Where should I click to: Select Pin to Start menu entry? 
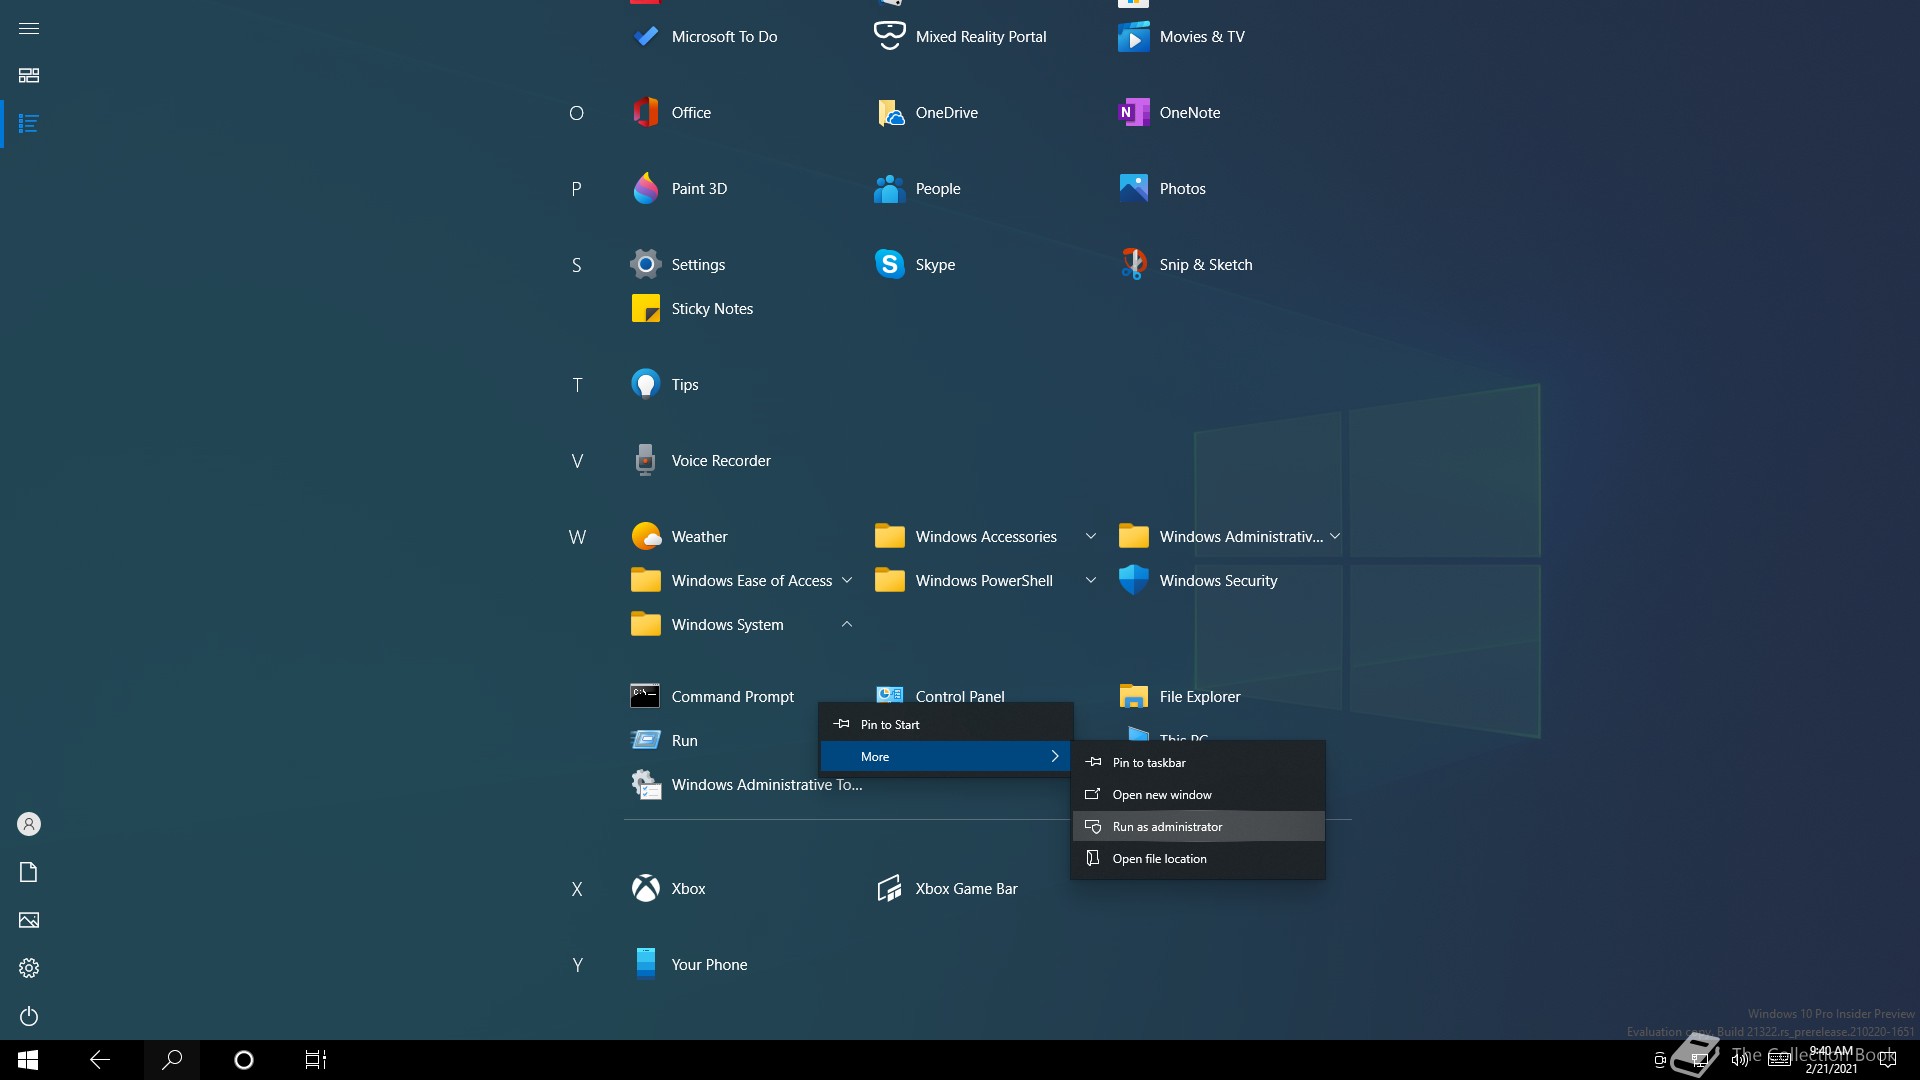pos(946,724)
